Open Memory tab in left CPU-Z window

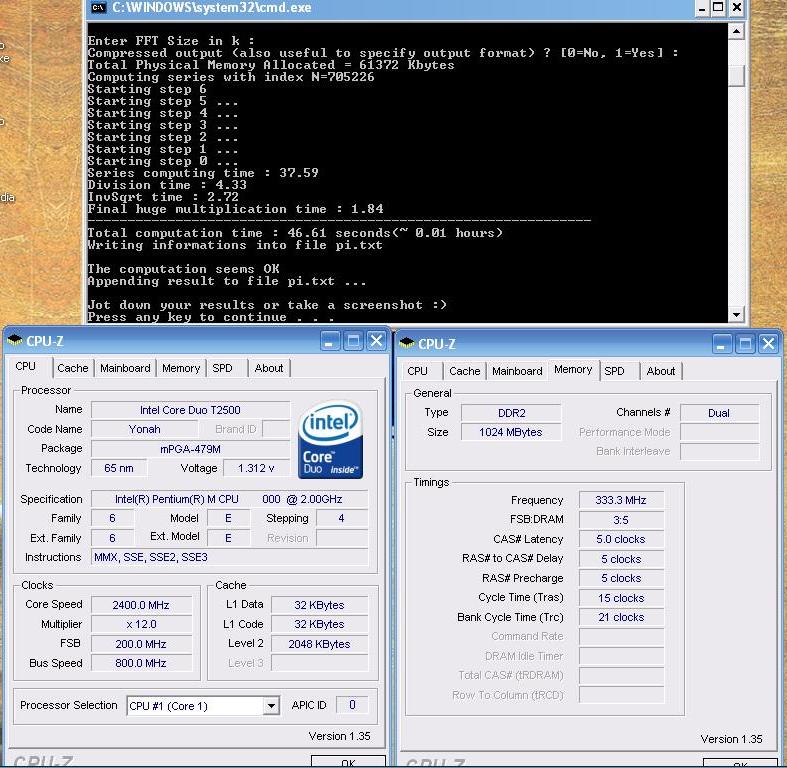tap(181, 368)
